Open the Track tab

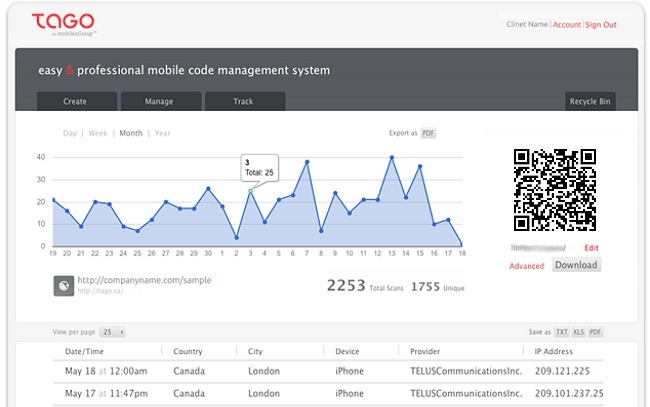[244, 101]
